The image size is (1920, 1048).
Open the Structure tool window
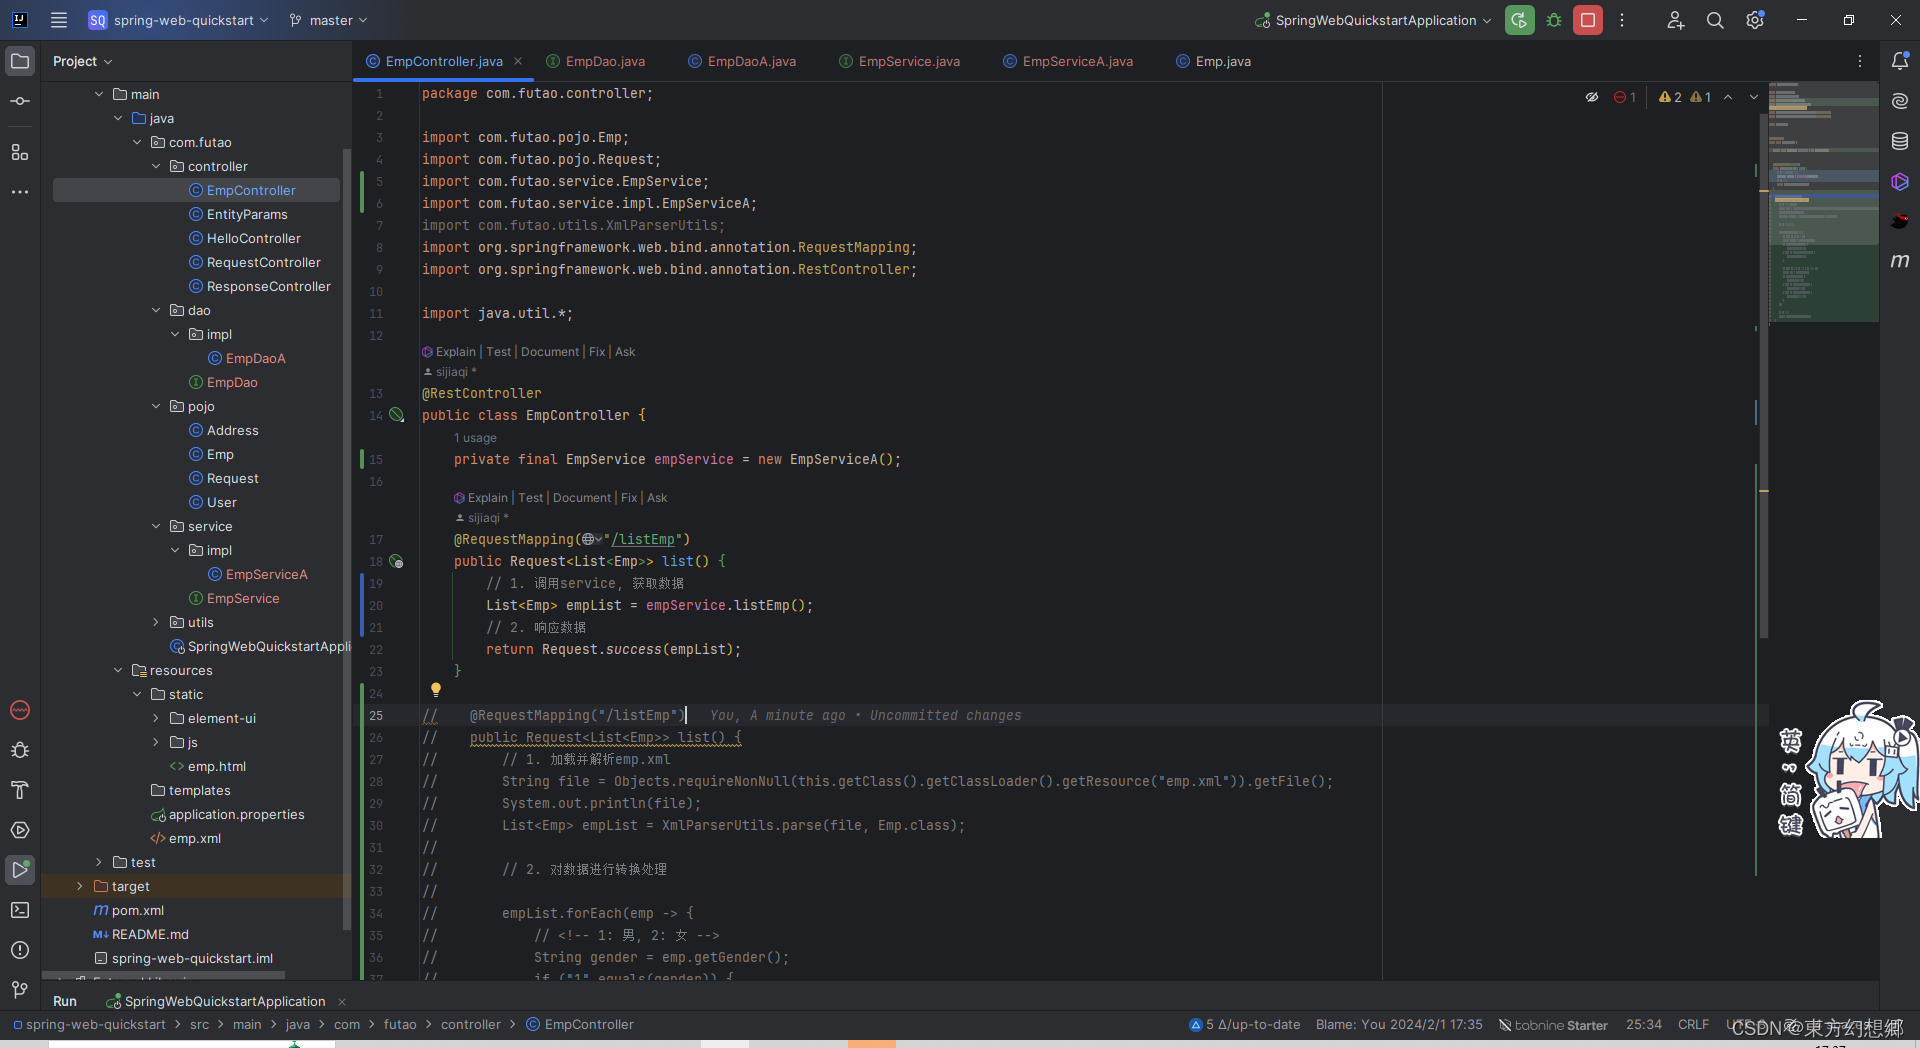click(x=20, y=152)
